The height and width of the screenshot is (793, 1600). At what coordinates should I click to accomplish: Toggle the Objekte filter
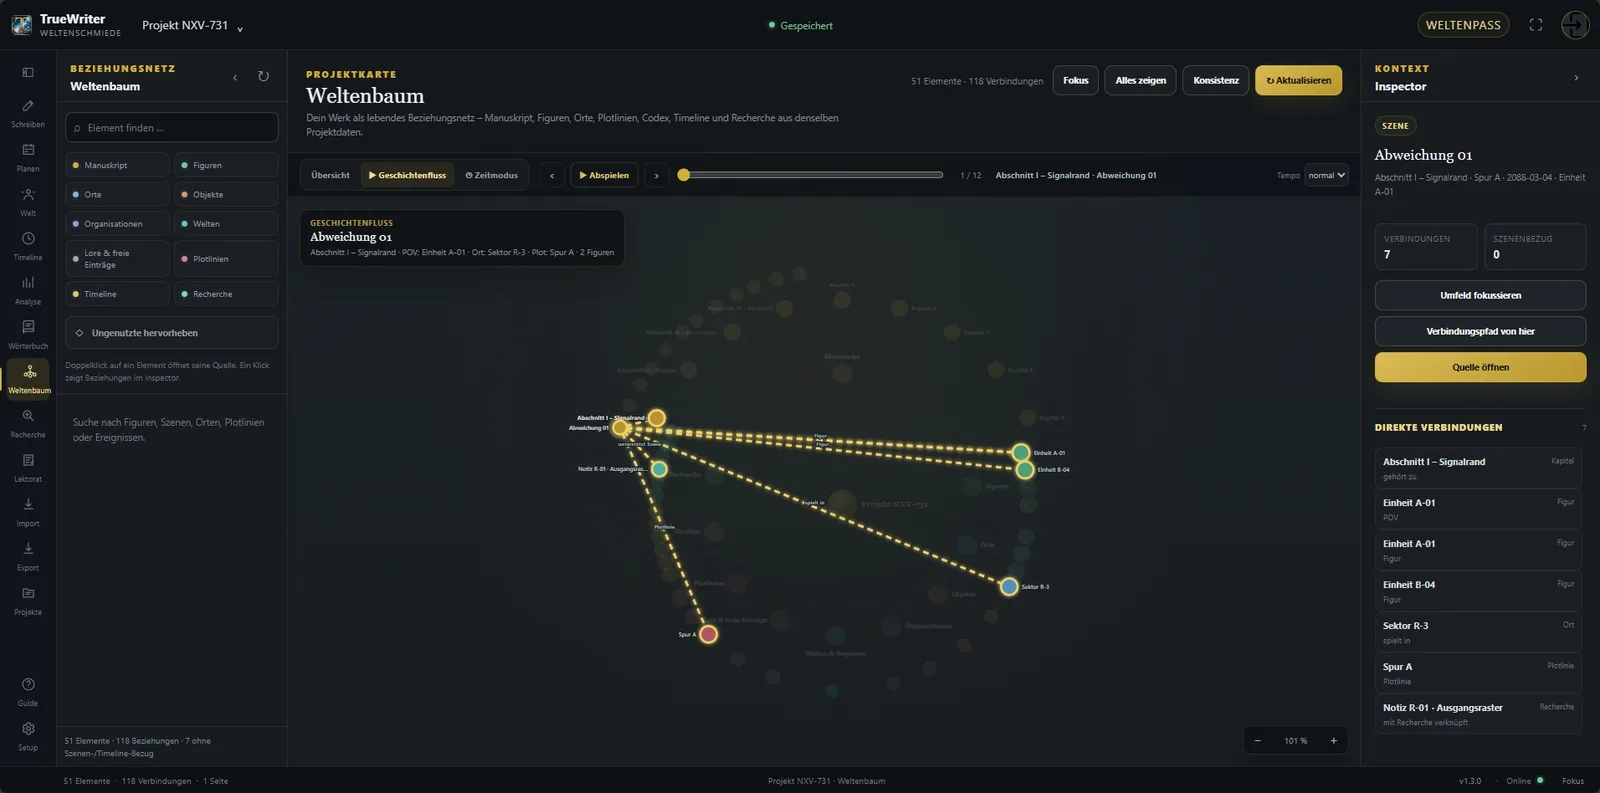(226, 194)
